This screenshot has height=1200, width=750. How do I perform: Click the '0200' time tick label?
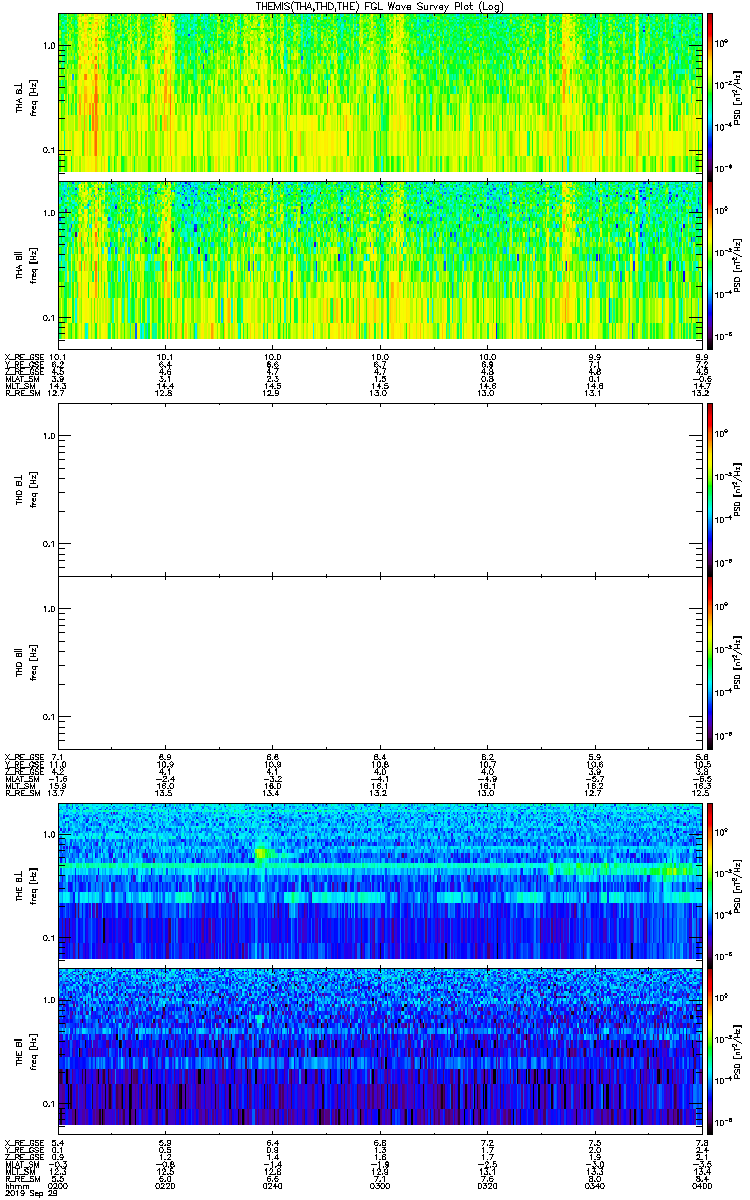point(59,1186)
